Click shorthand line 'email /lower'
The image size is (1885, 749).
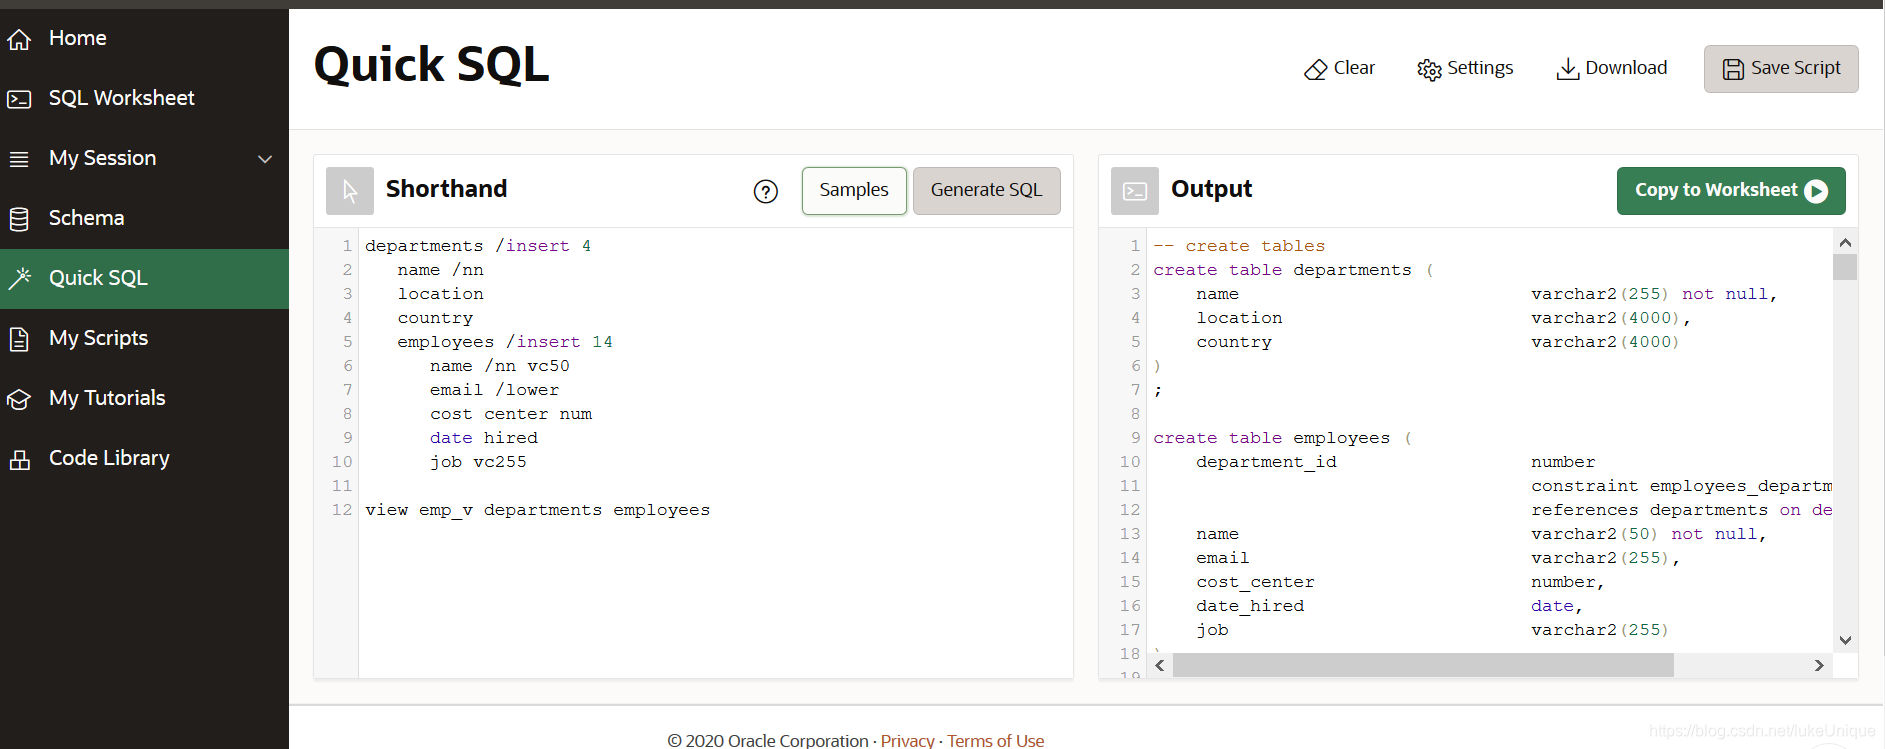pos(495,390)
